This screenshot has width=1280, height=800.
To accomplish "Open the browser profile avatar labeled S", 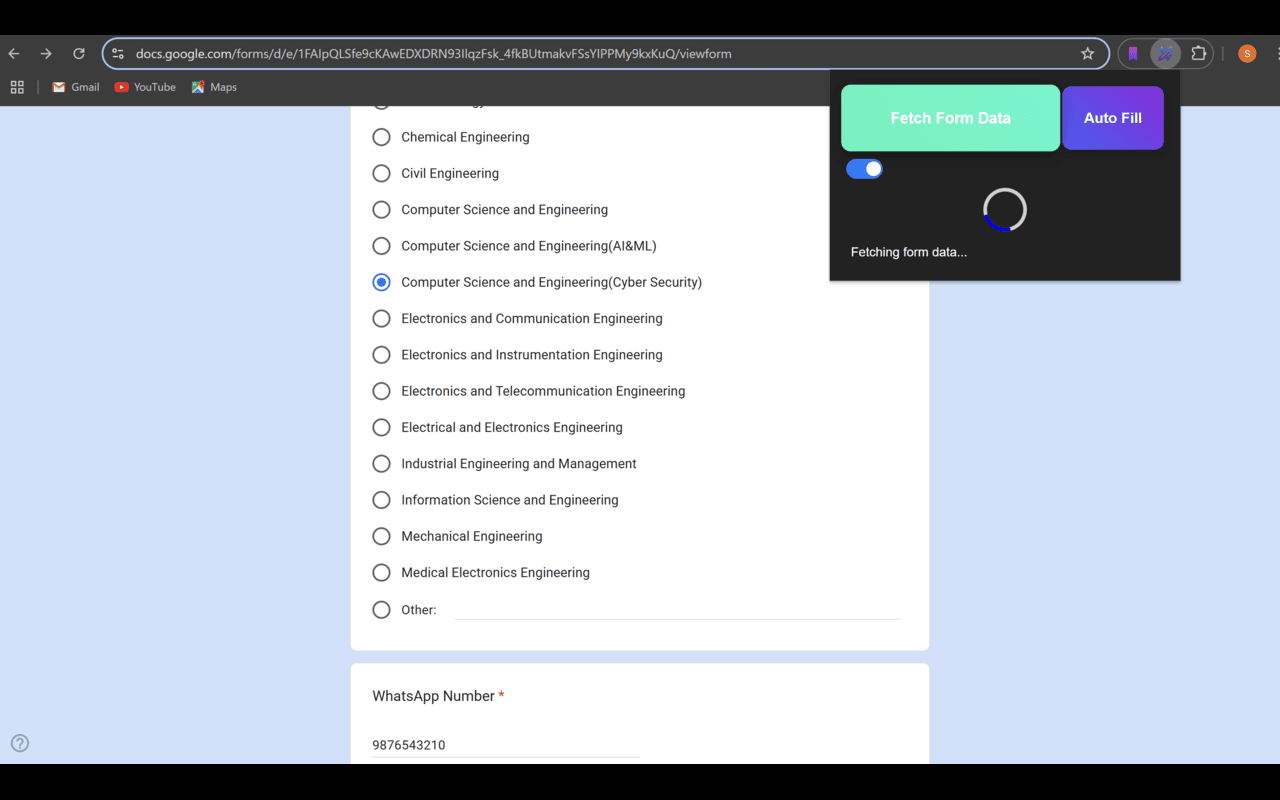I will click(x=1246, y=53).
